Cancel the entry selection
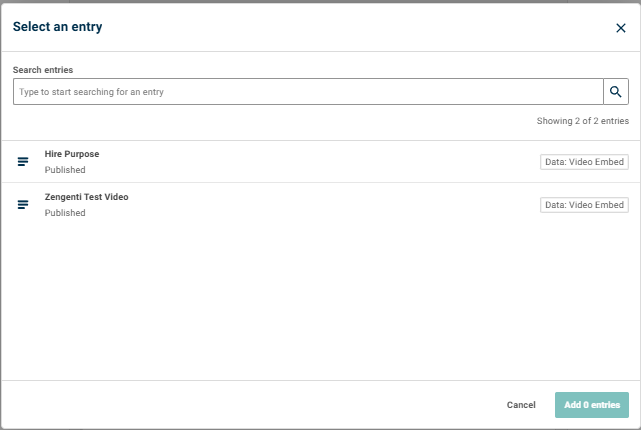The image size is (641, 430). pos(521,405)
